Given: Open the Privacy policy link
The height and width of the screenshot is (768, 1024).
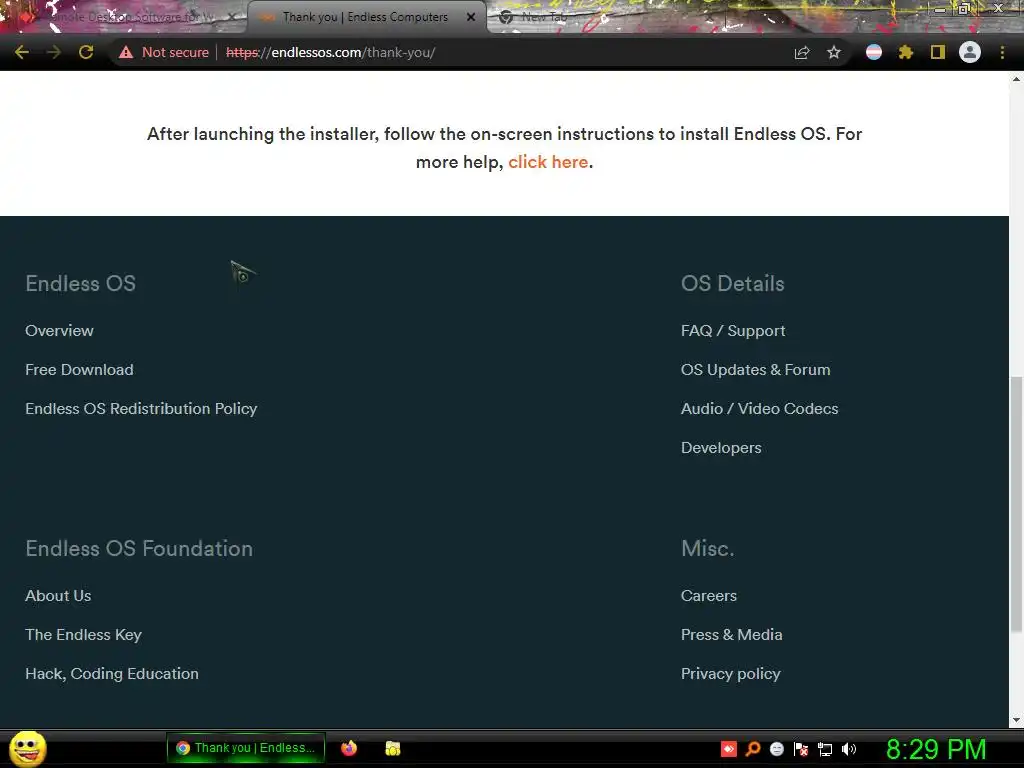Looking at the screenshot, I should 730,674.
